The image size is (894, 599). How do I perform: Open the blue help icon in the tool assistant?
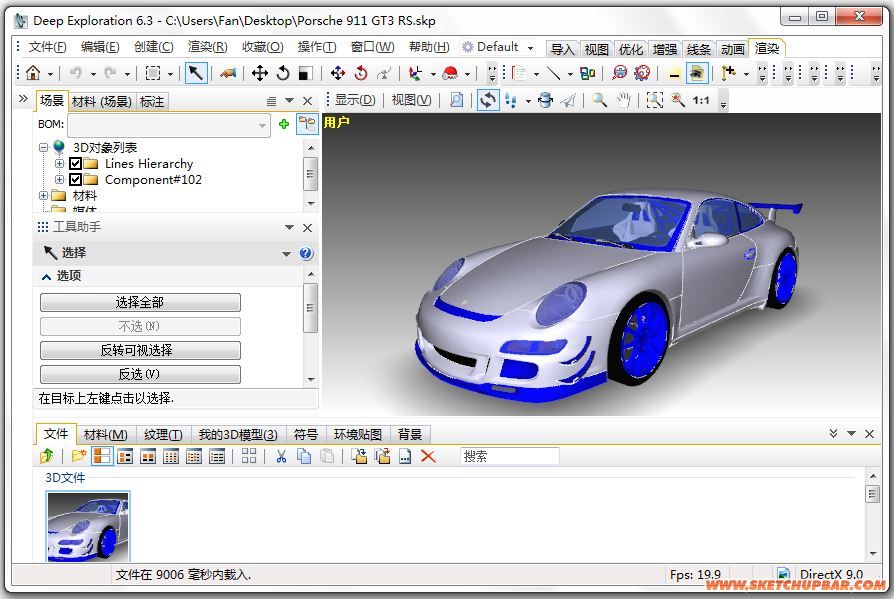pos(306,253)
